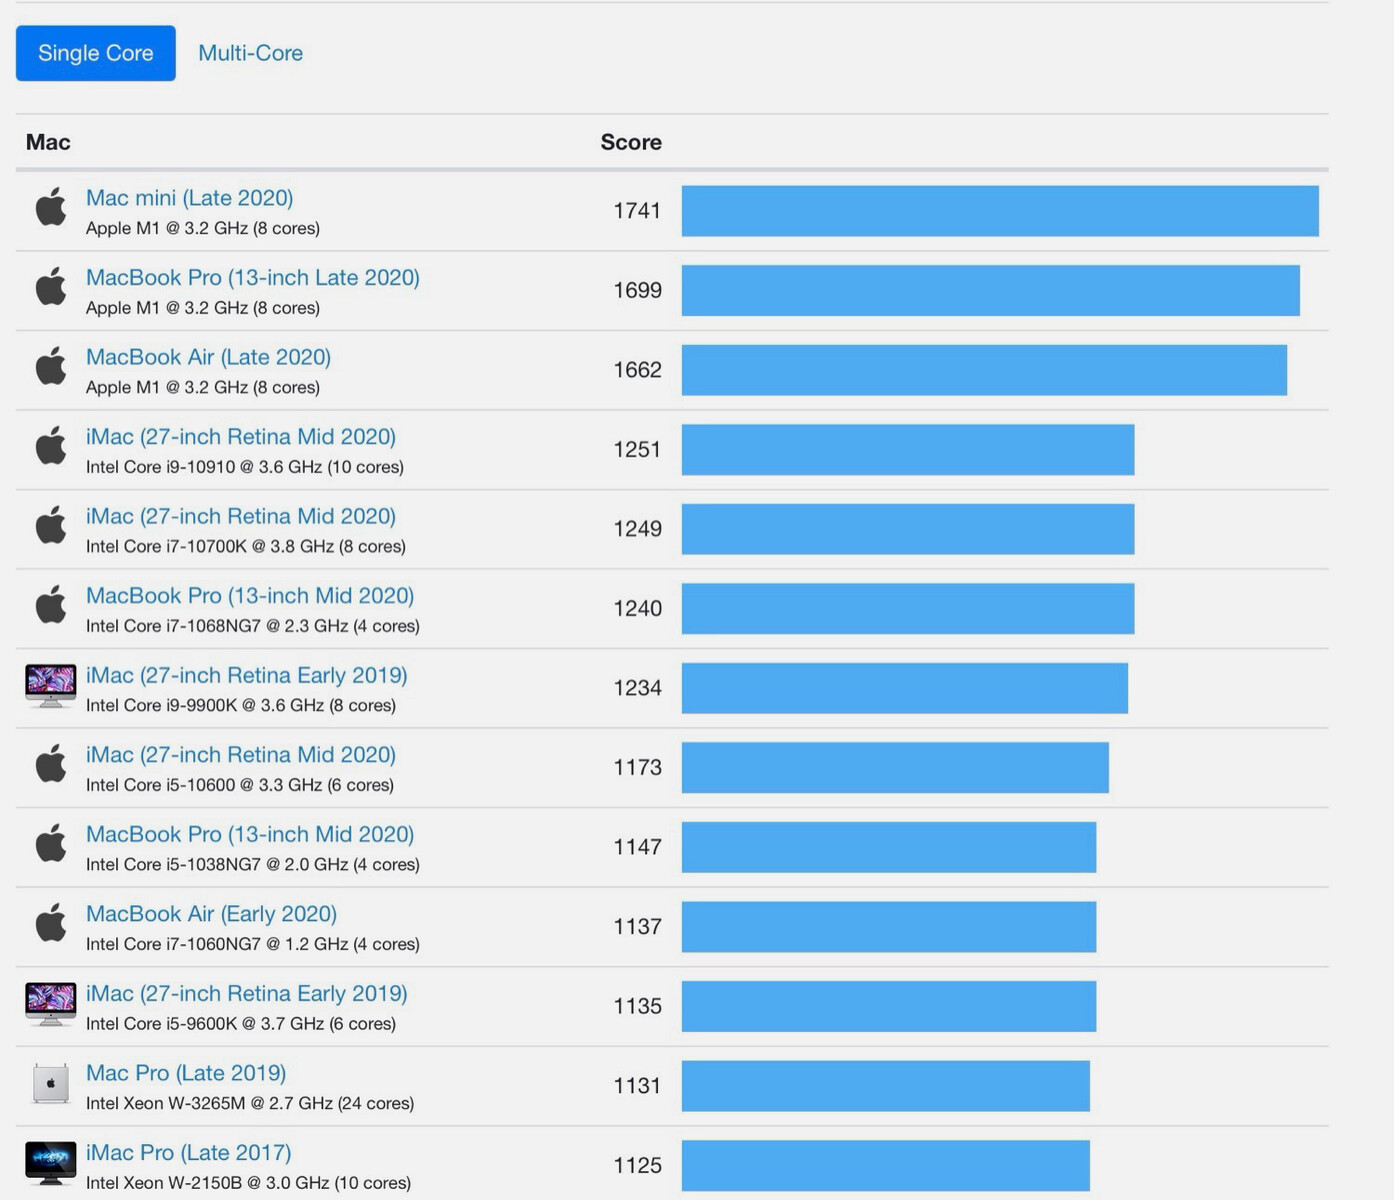Click the Apple M1 spec text under Mac mini
This screenshot has width=1394, height=1200.
203,228
